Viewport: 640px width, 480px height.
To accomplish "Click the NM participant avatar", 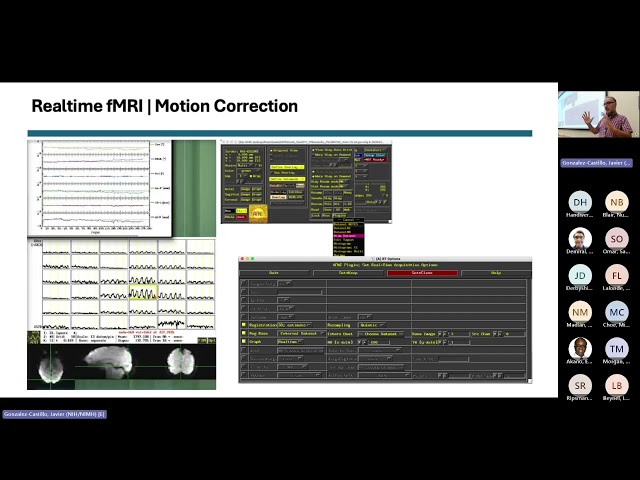I will [580, 312].
